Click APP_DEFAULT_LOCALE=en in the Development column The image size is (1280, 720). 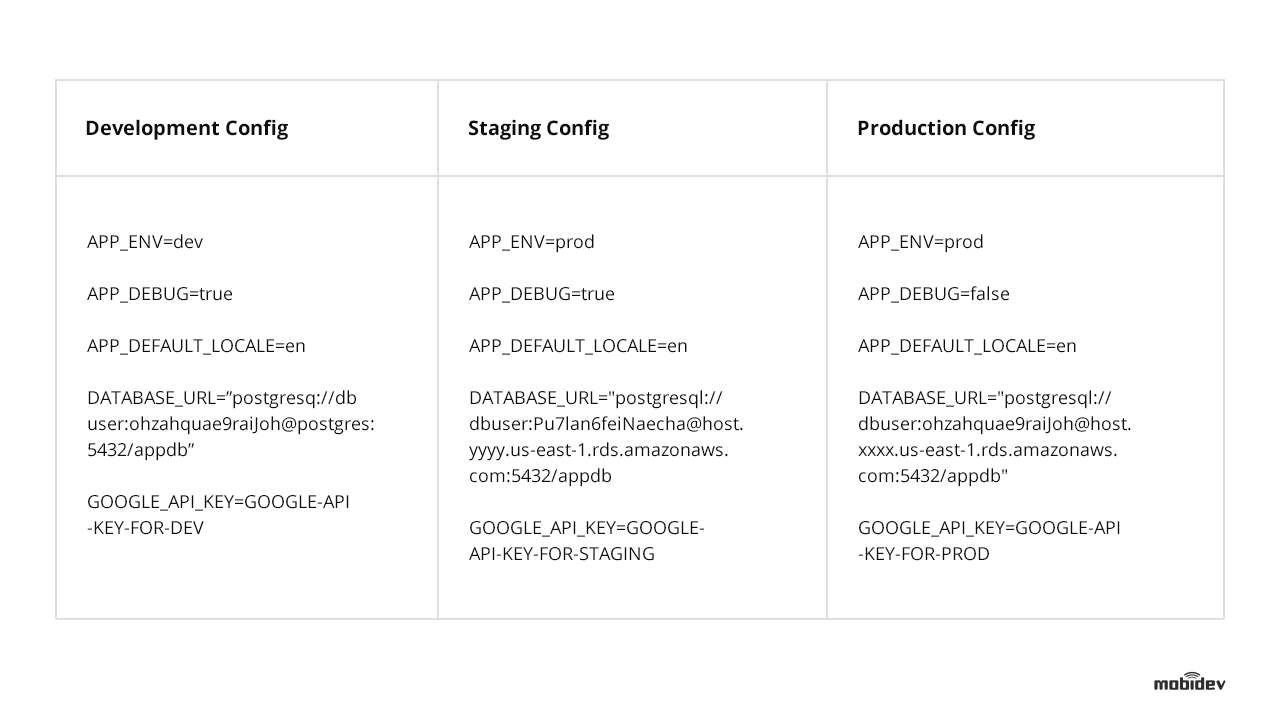tap(196, 346)
